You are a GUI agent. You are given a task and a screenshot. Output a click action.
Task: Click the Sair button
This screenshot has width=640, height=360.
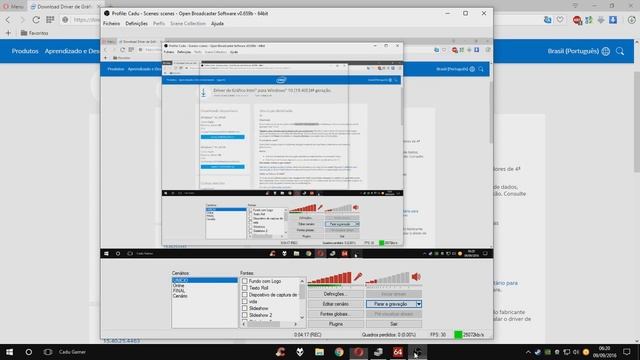pos(393,324)
